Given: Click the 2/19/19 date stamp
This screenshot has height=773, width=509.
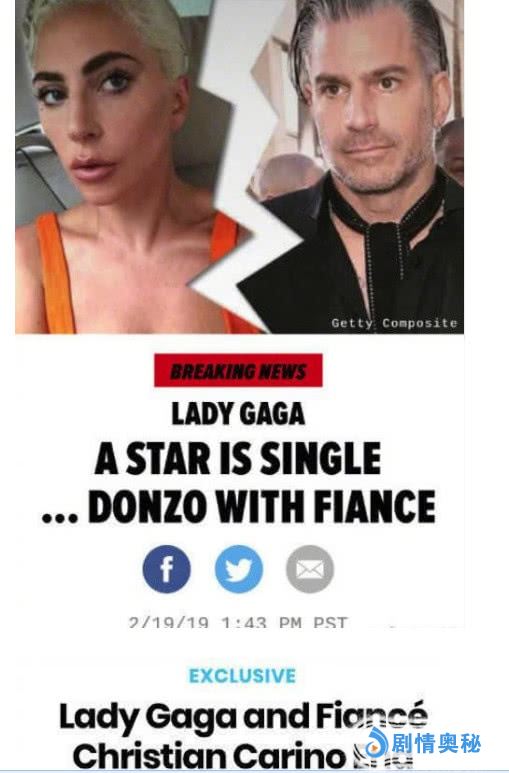Looking at the screenshot, I should 169,622.
